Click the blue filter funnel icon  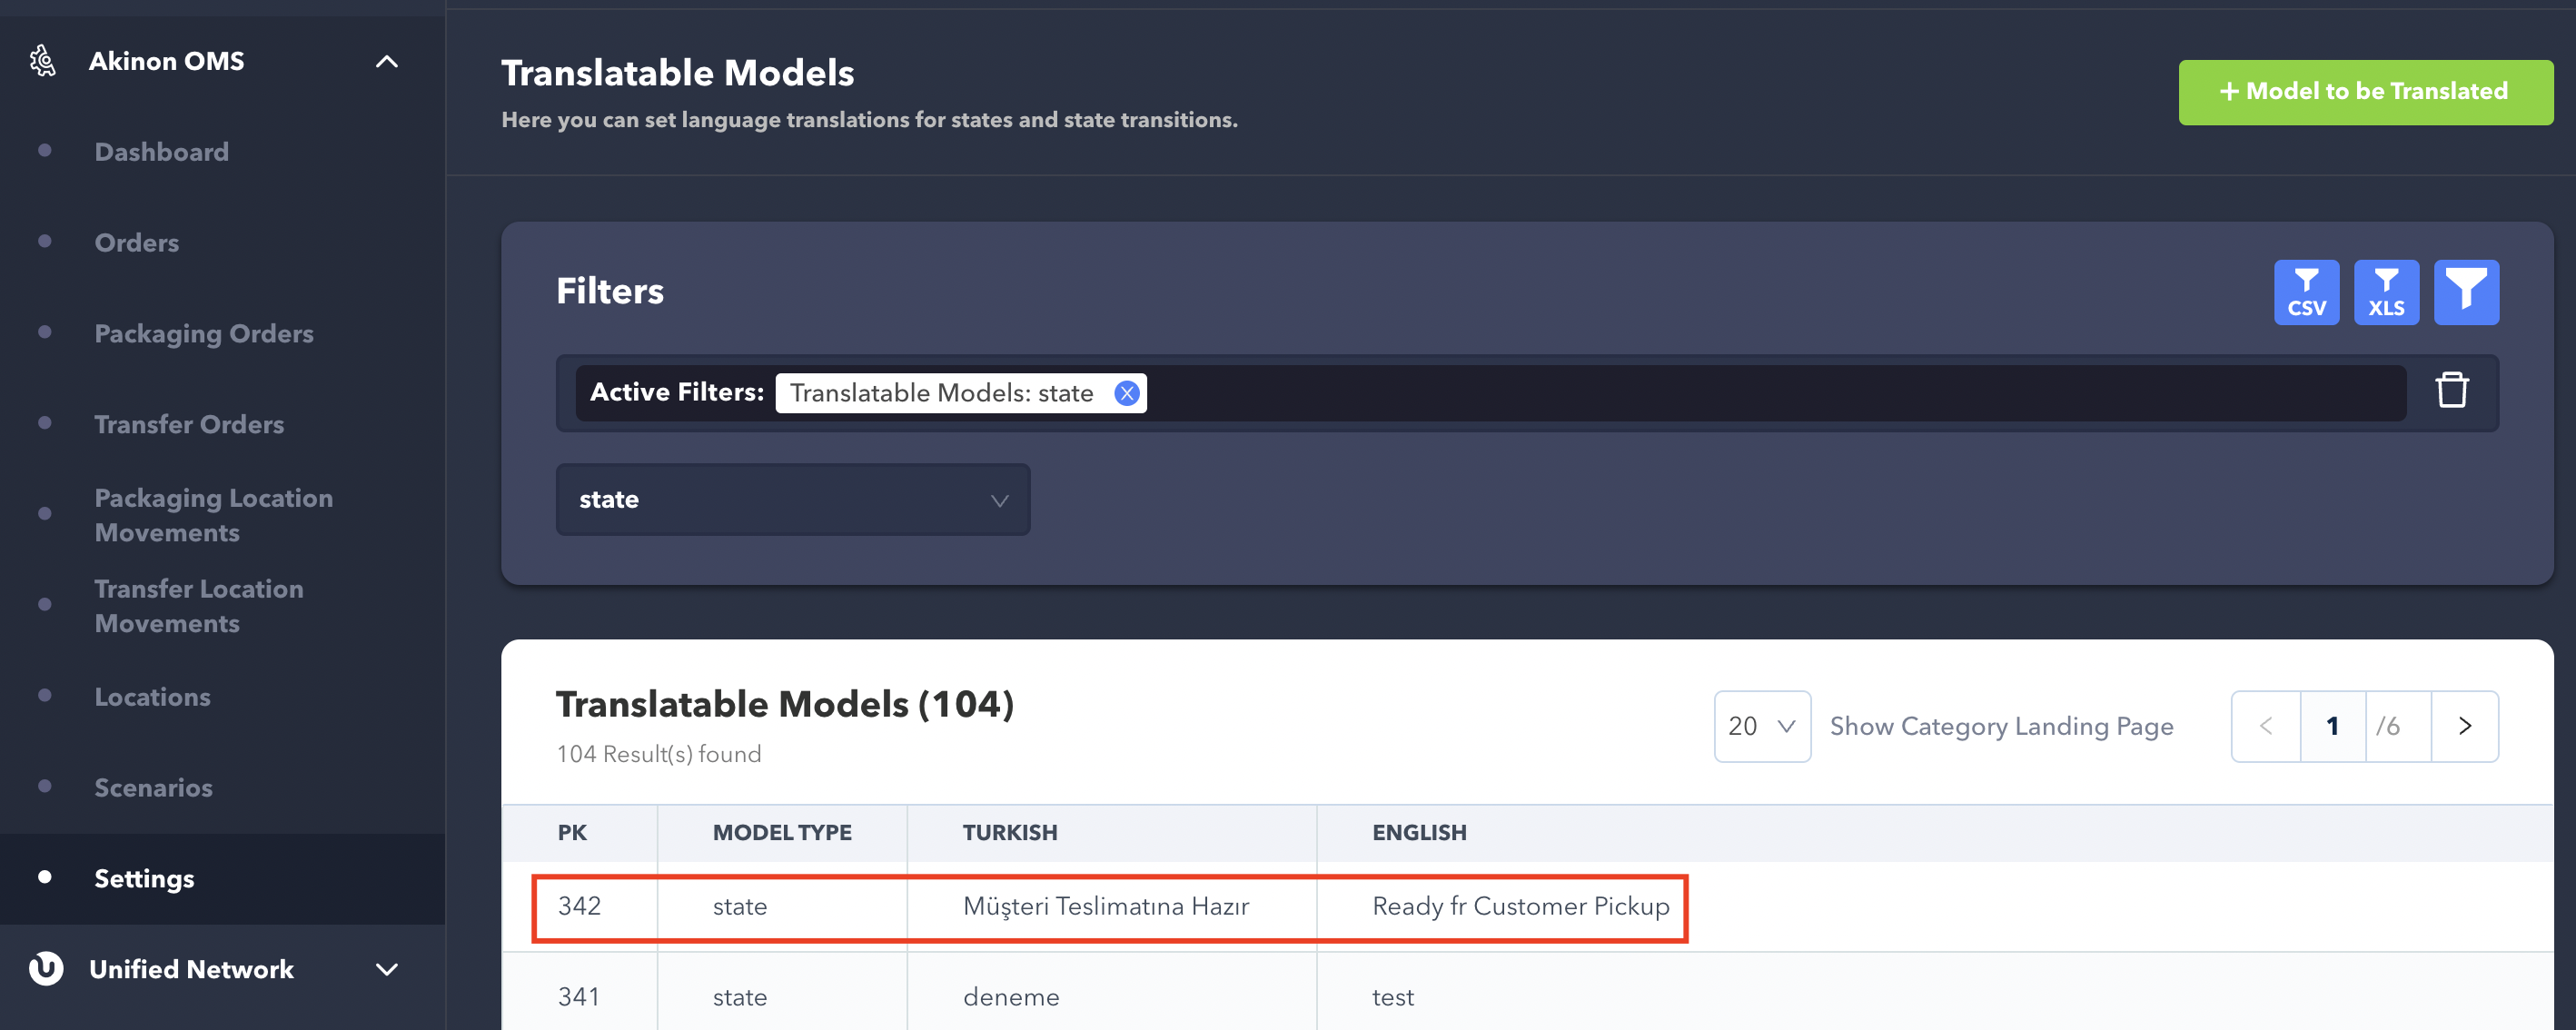tap(2465, 292)
